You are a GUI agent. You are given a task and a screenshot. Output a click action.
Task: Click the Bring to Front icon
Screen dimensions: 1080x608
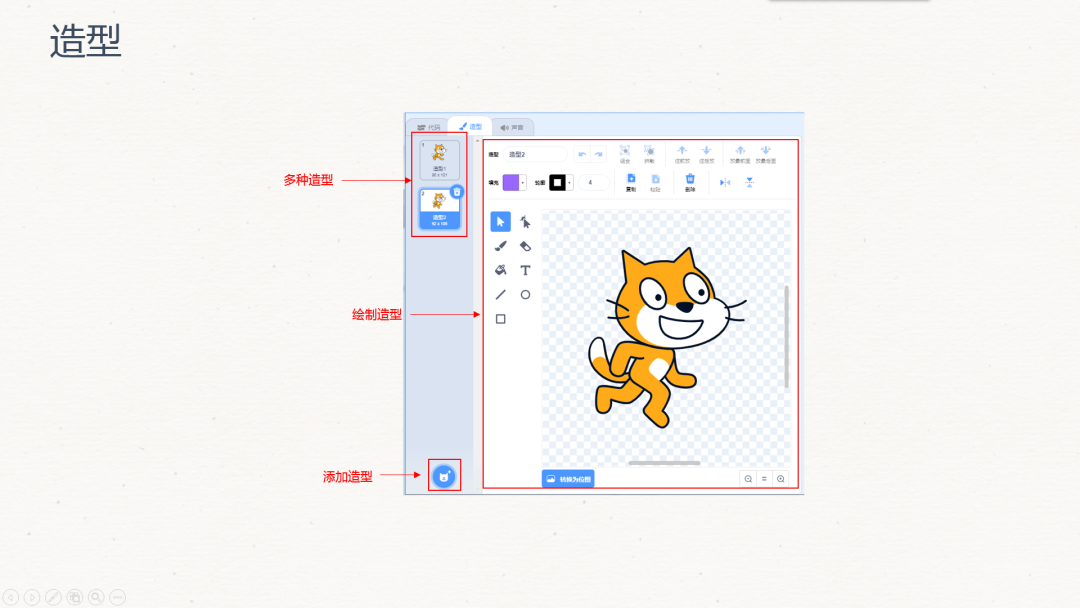pos(740,154)
